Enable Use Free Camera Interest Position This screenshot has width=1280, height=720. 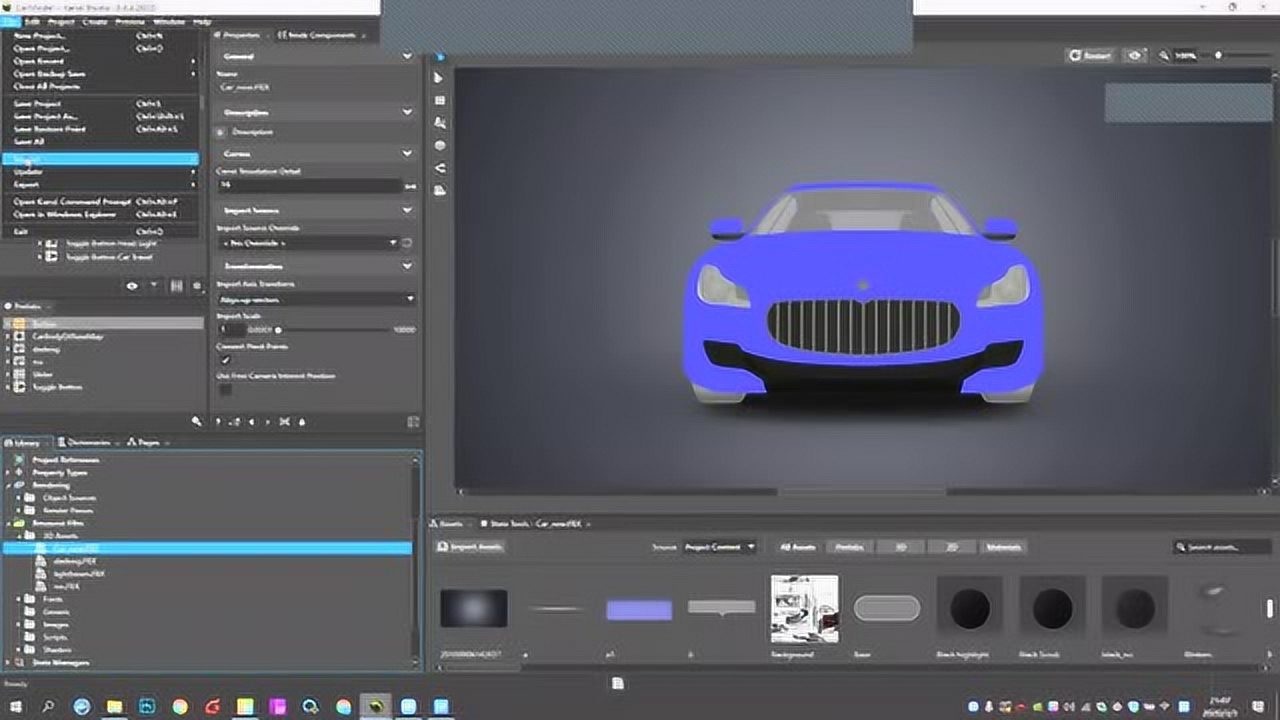tap(226, 388)
